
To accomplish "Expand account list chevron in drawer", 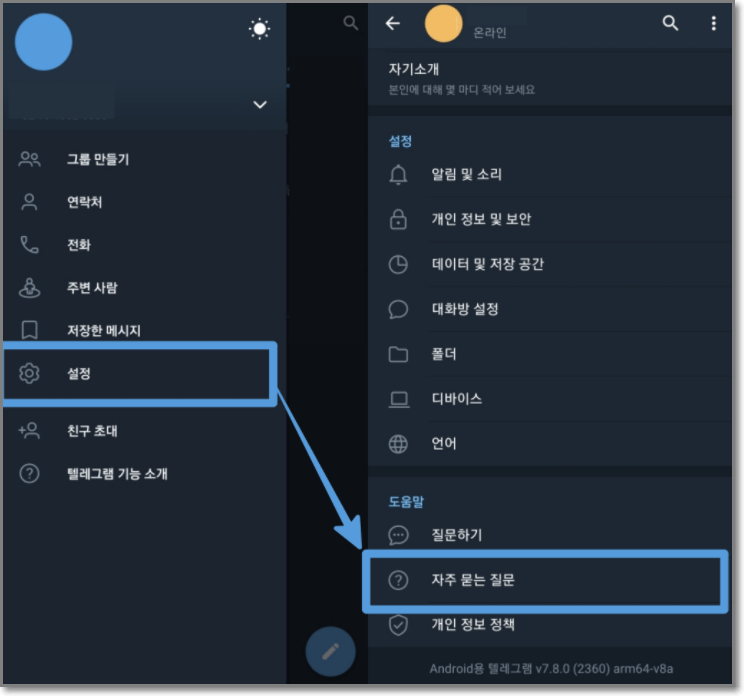I will pyautogui.click(x=260, y=104).
